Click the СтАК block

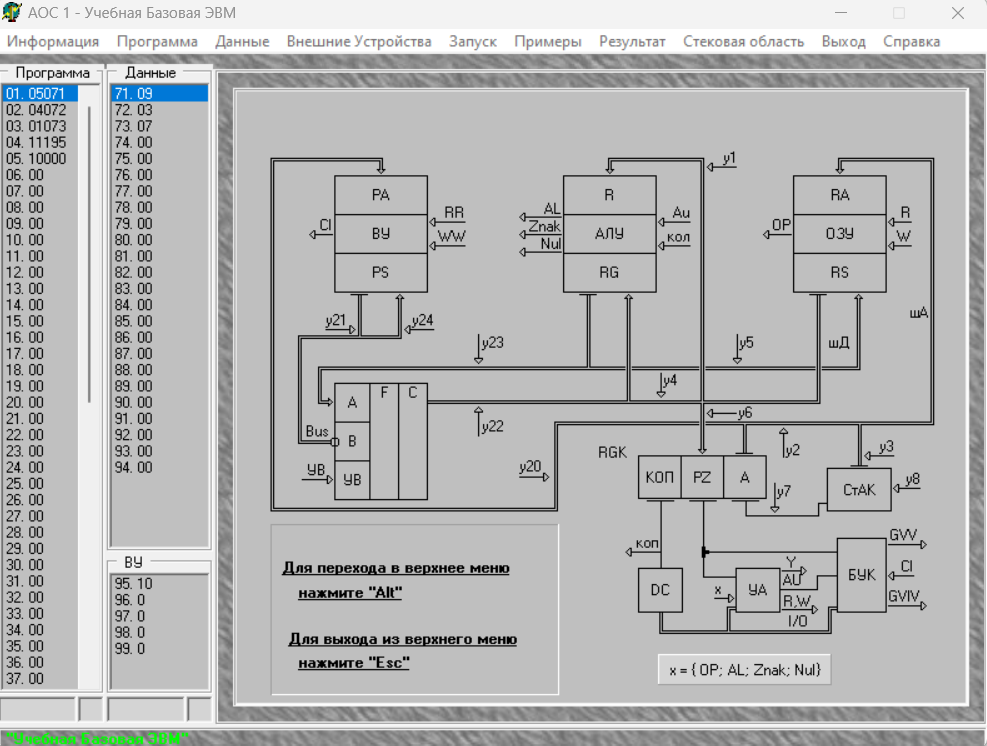(859, 489)
